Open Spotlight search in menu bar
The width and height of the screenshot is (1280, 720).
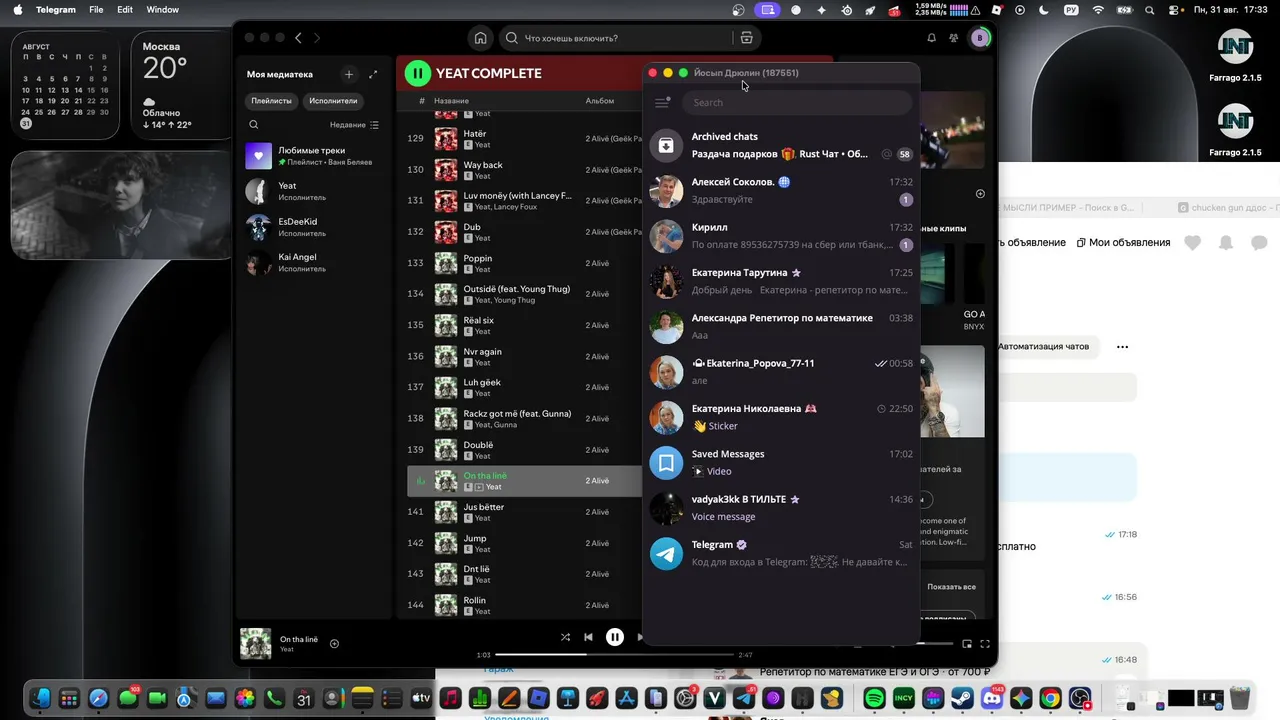tap(1150, 10)
